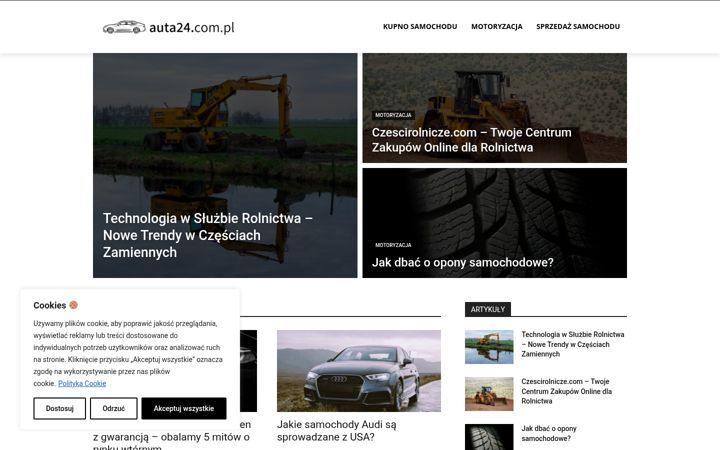This screenshot has height=450, width=720.
Task: Open the tire thumbnail in the Artykuły sidebar
Action: (x=489, y=437)
